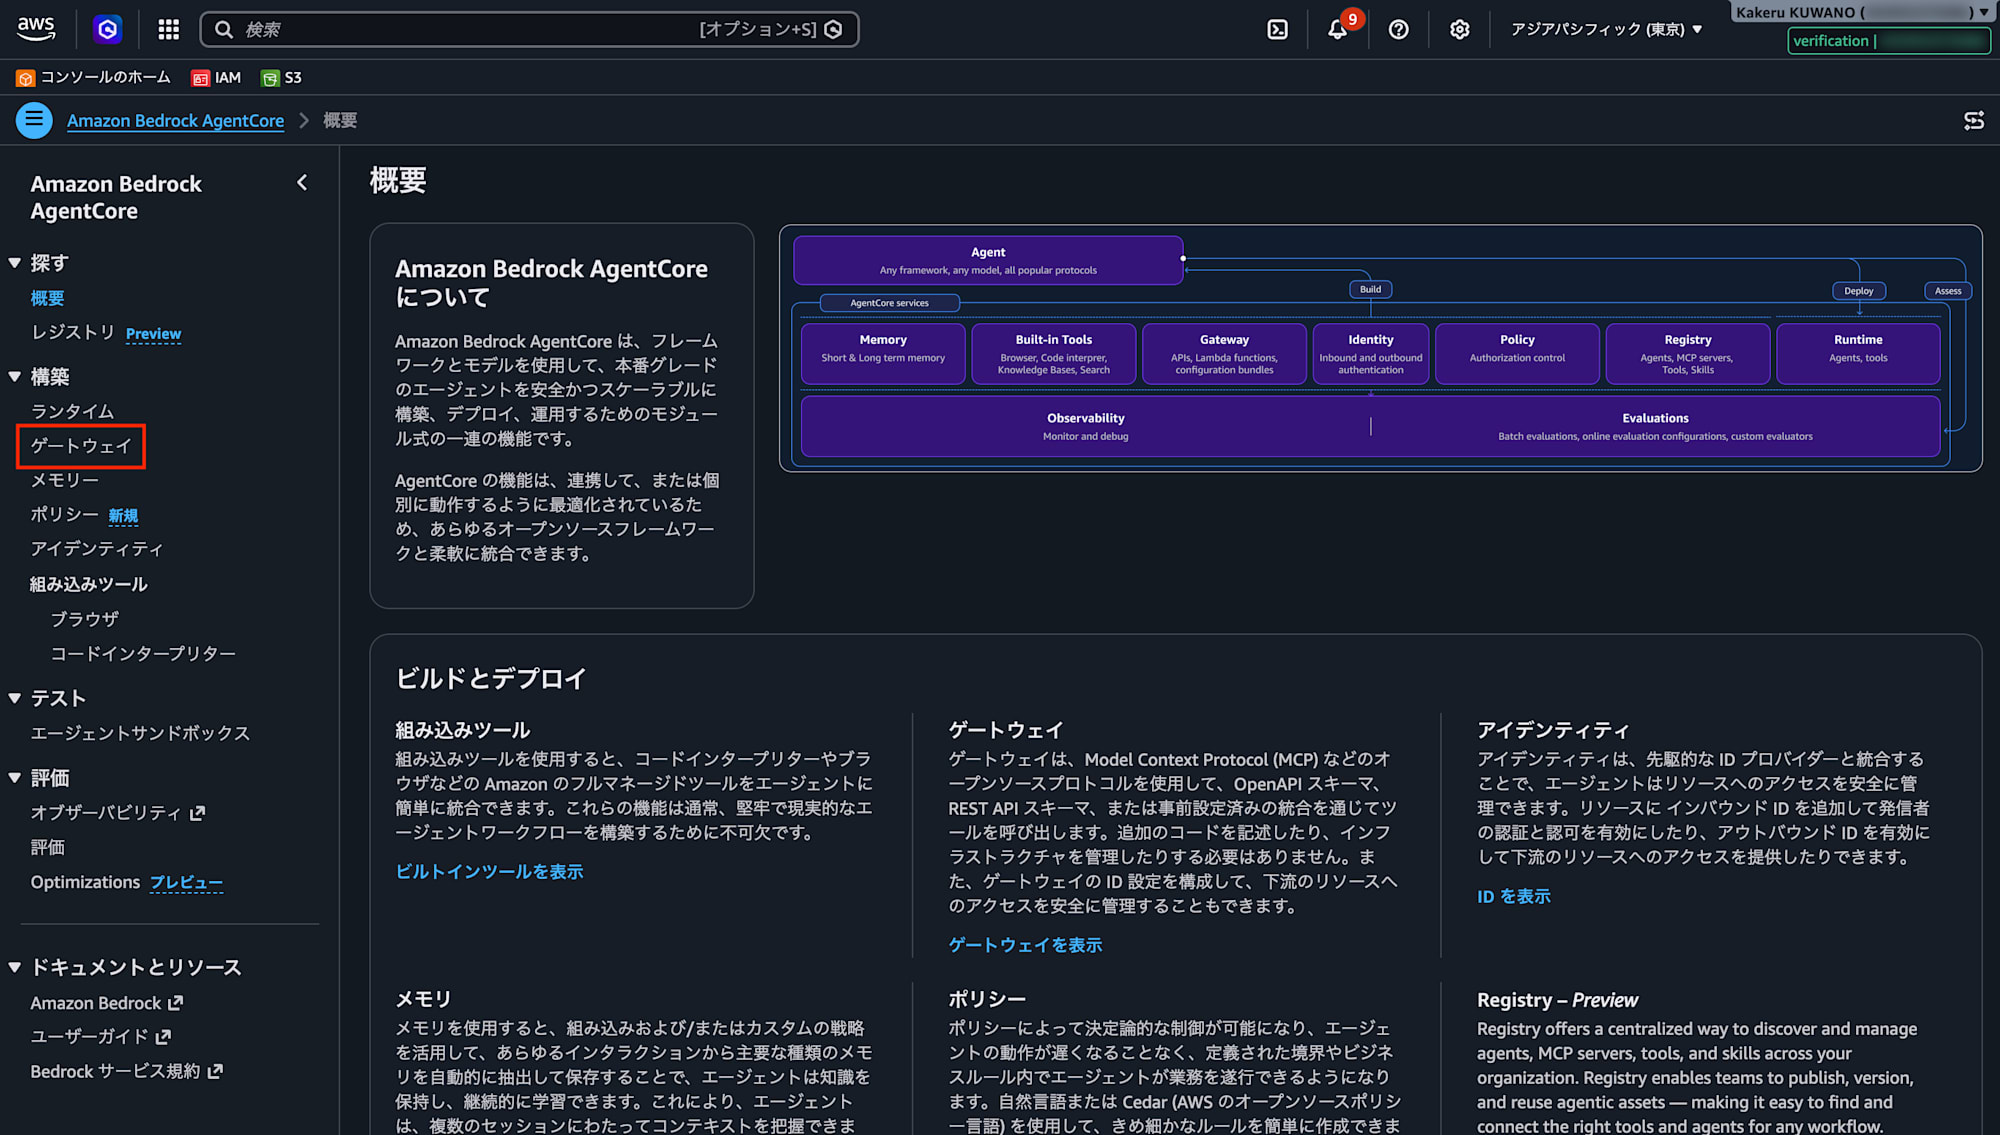The width and height of the screenshot is (2000, 1135).
Task: Toggle the hamburger navigation menu button
Action: pos(34,120)
